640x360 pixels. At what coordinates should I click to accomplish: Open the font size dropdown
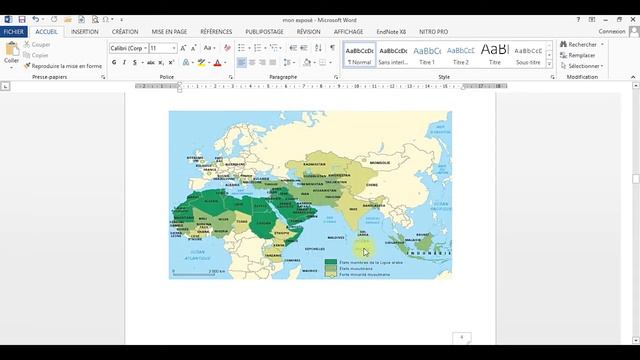coord(174,48)
